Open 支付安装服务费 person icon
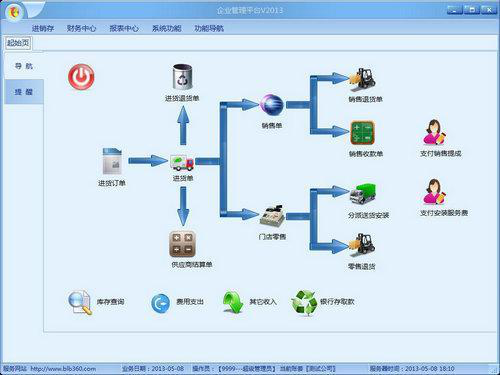Viewport: 500px width, 375px height. tap(434, 191)
